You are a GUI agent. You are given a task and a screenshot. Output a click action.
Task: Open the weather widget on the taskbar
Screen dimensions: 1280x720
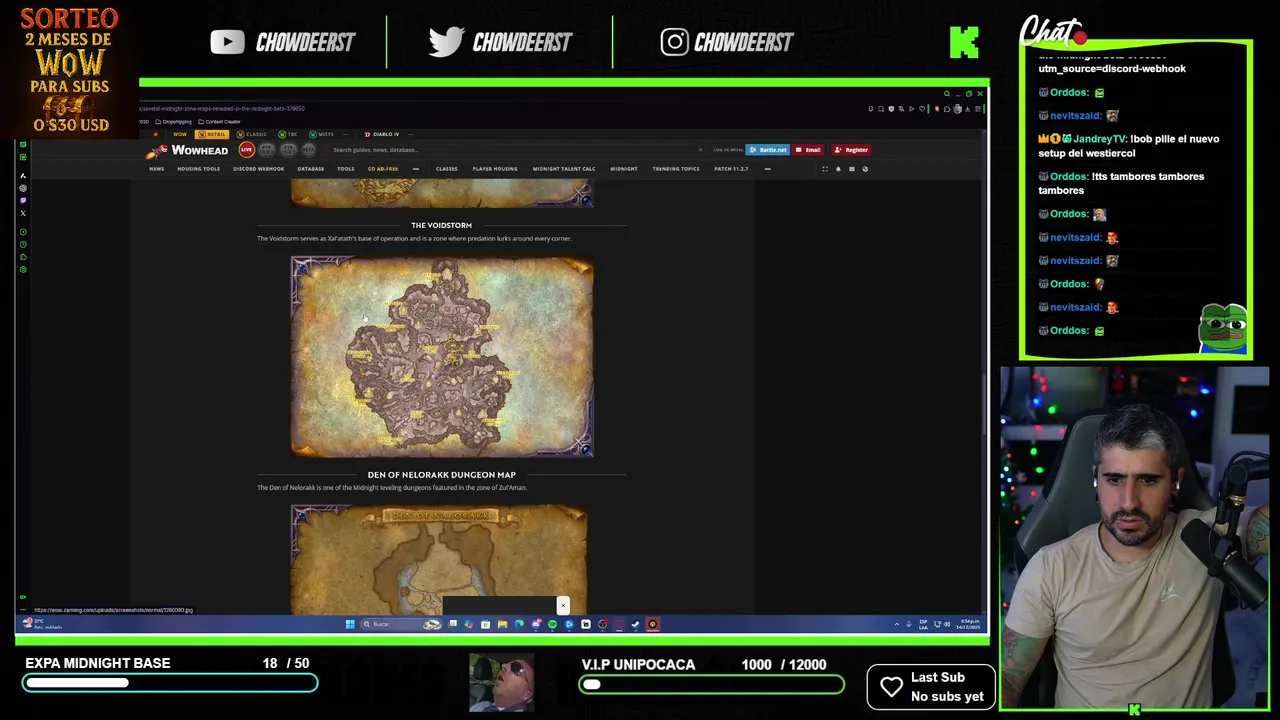coord(43,624)
